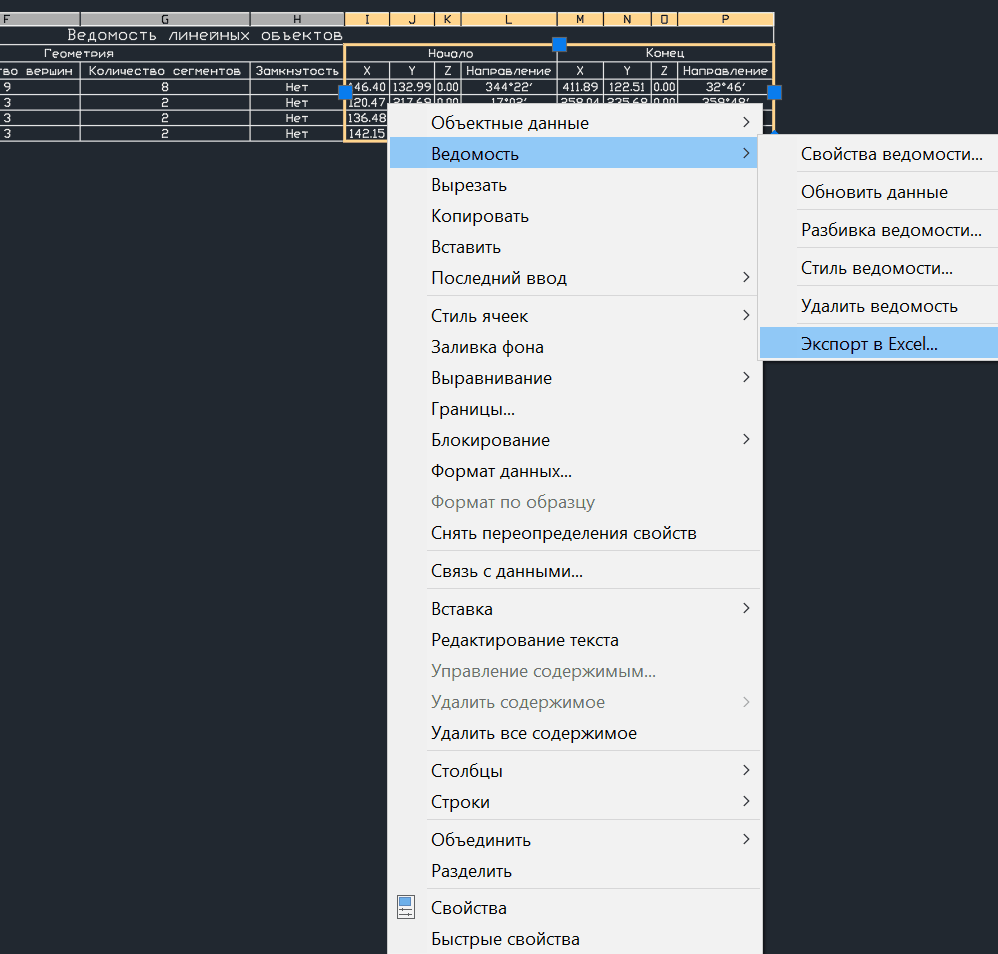Screen dimensions: 998x954
Task: Select Вырезать from context menu
Action: click(x=469, y=185)
